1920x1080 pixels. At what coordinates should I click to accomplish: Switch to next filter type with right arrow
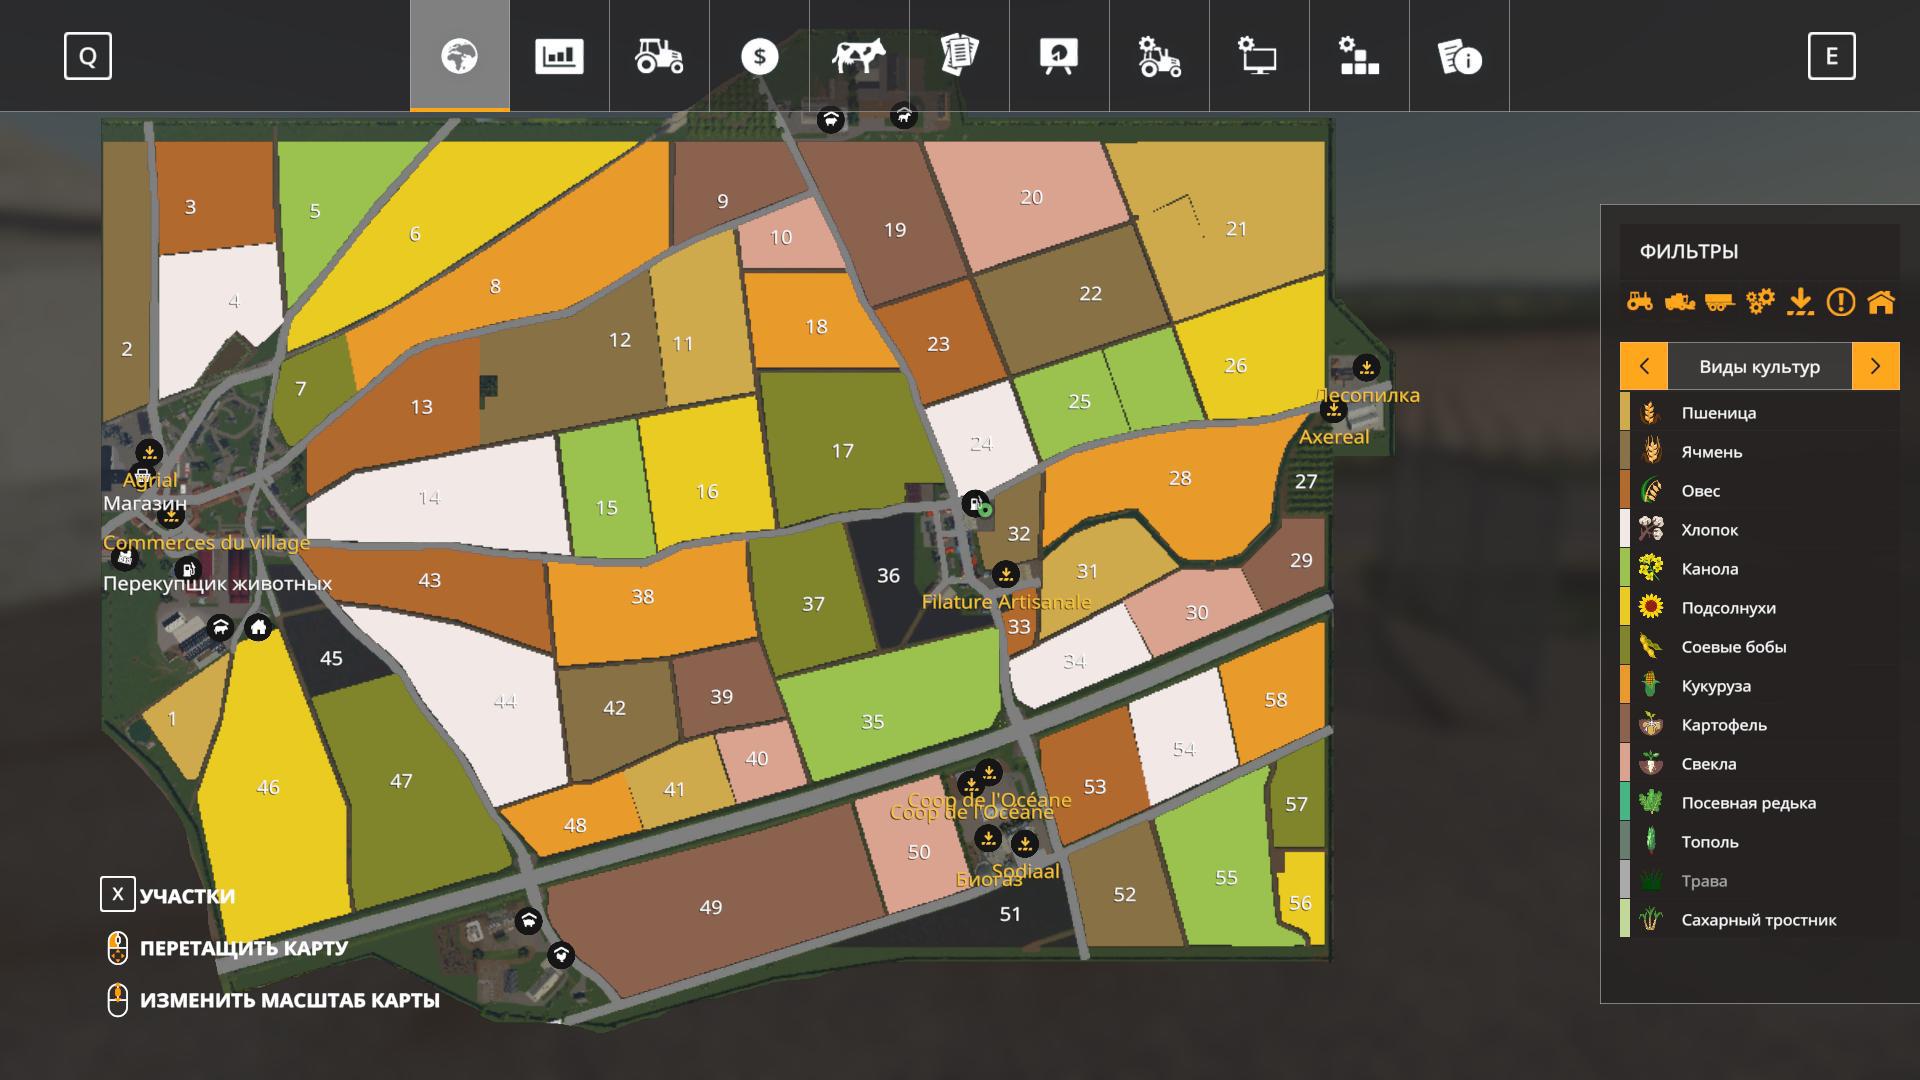click(x=1875, y=366)
